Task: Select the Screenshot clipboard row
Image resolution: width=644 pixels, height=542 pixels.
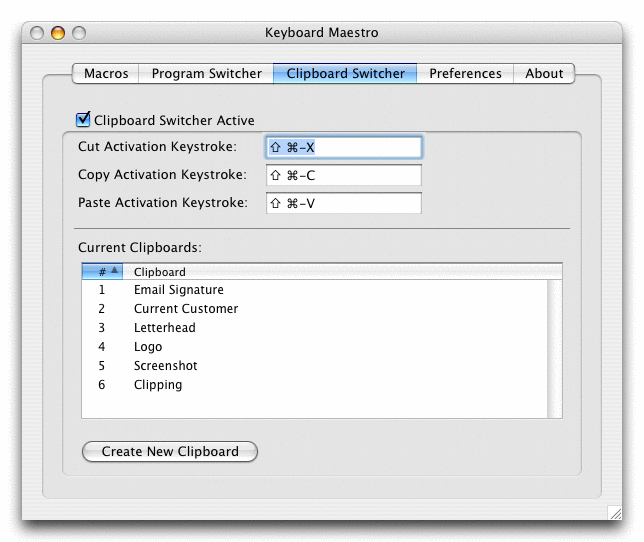Action: point(315,365)
